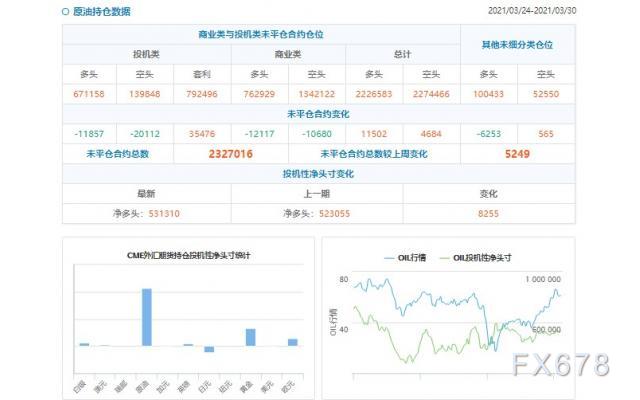
Task: Click the 原油持仓数据 section title
Action: [102, 11]
